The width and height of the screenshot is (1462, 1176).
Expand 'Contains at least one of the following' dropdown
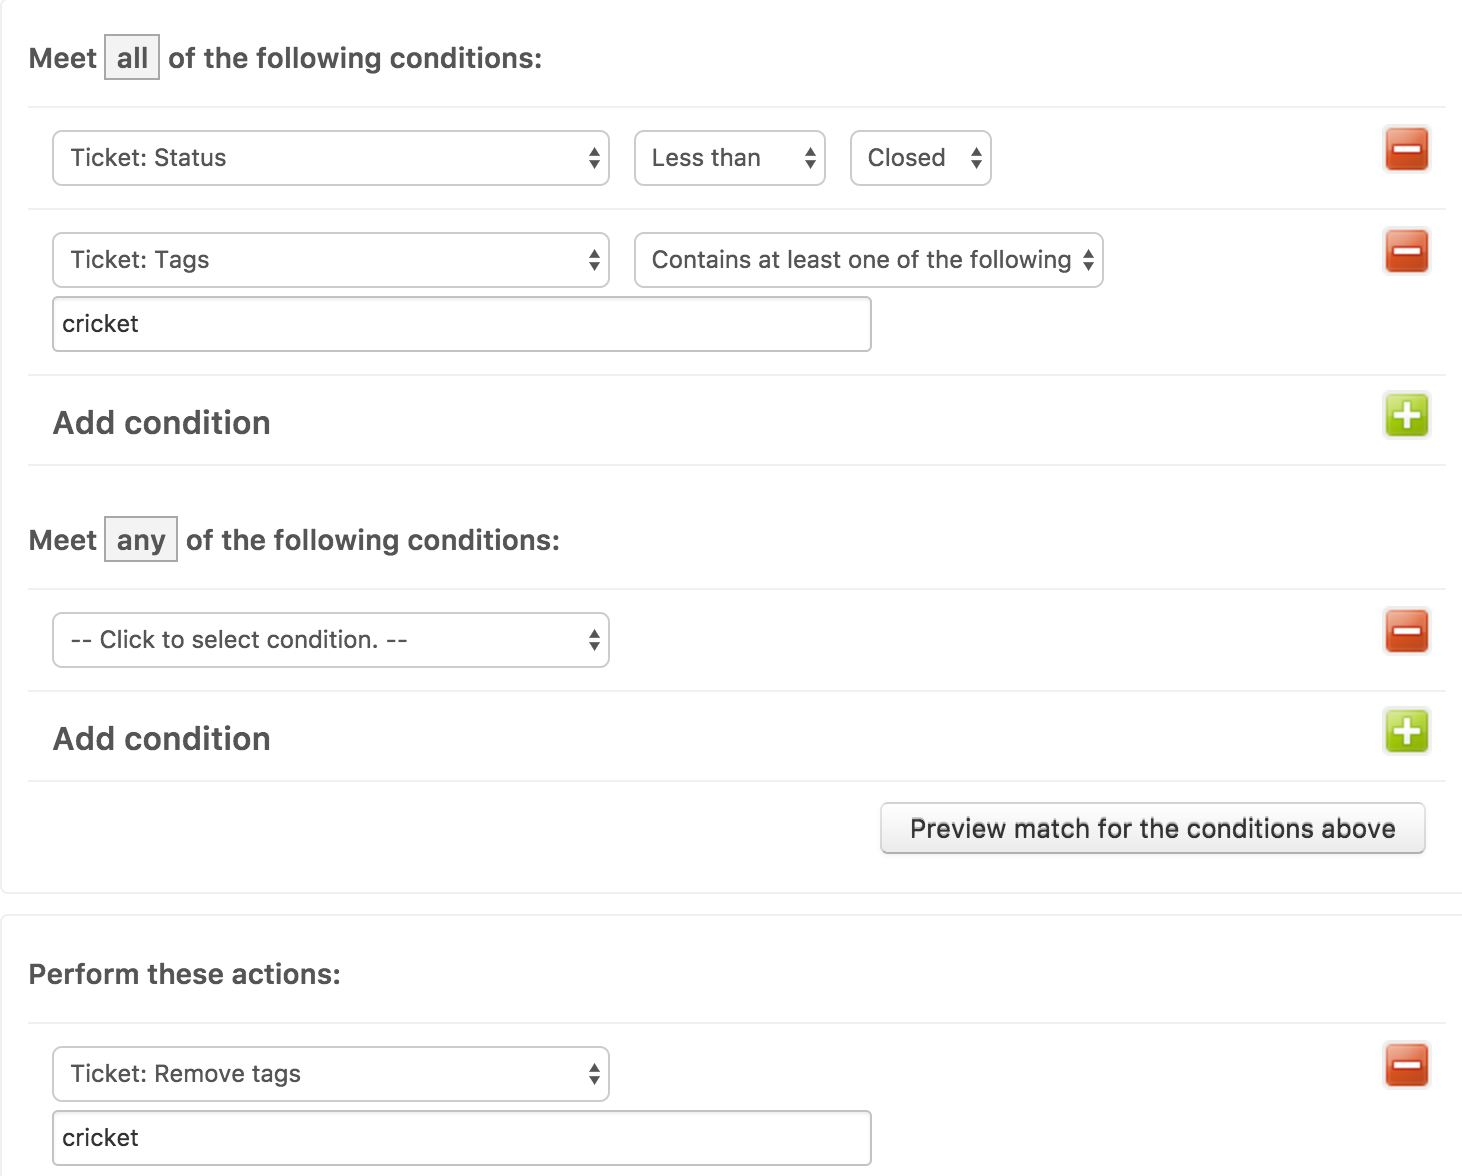click(868, 260)
